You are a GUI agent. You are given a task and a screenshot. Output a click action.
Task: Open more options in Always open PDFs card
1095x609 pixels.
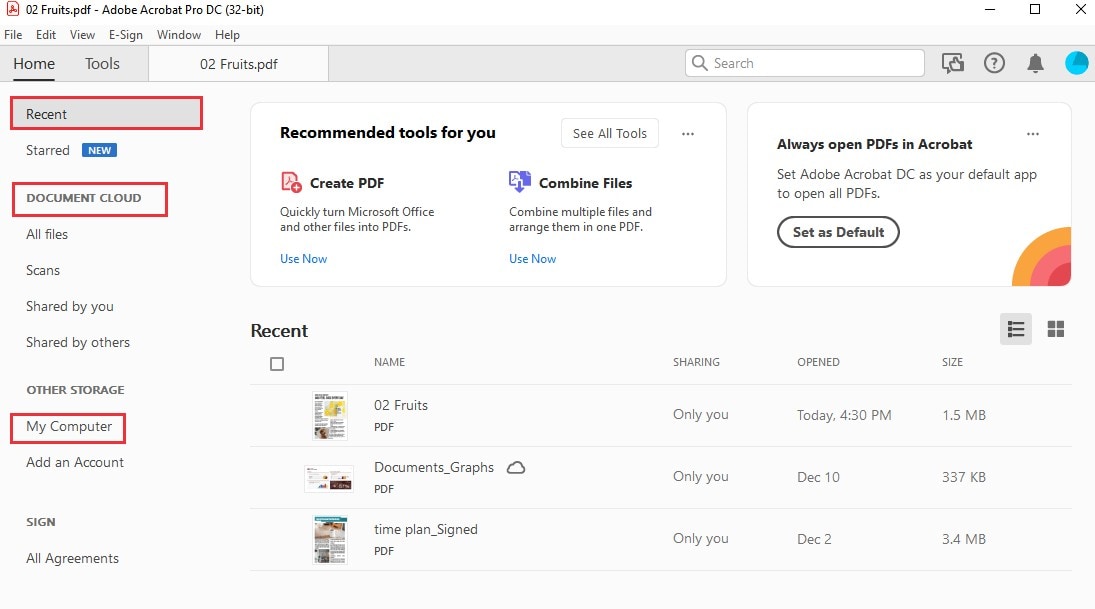click(1033, 133)
